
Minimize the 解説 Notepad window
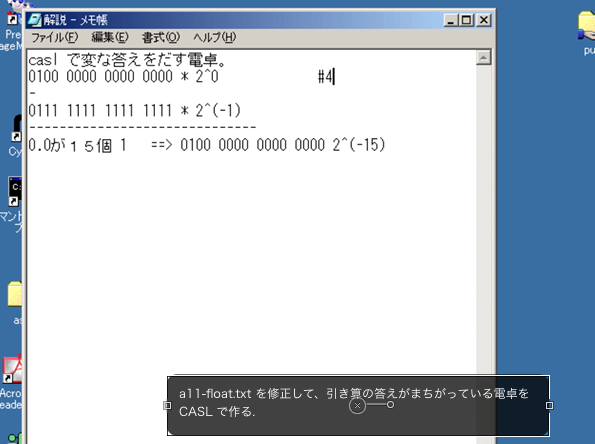tap(450, 20)
